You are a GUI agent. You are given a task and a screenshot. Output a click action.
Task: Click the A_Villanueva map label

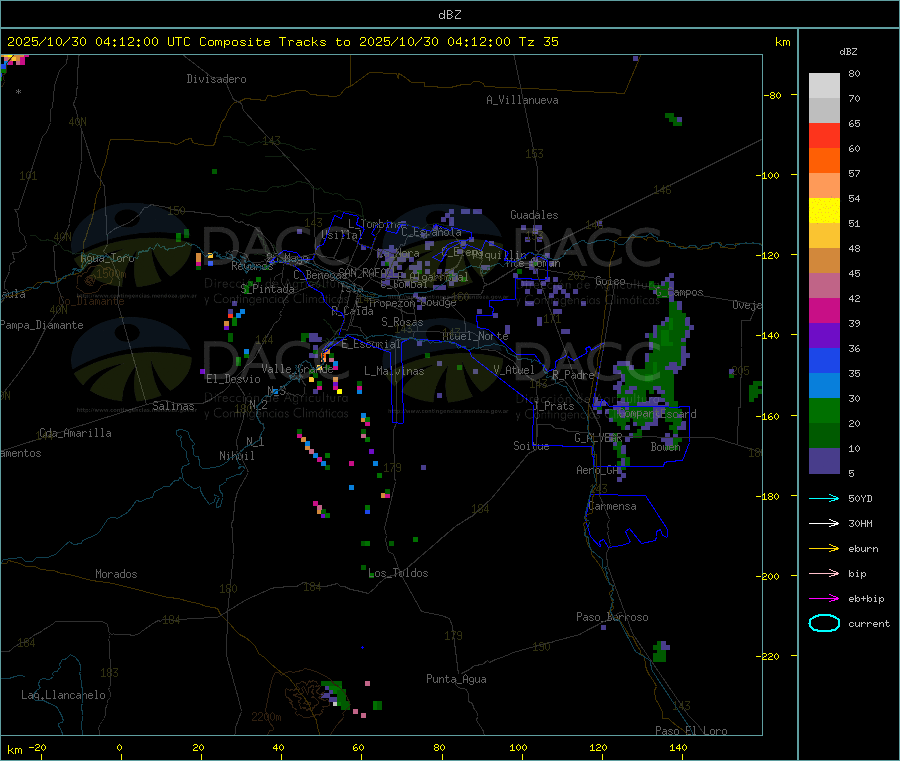pos(522,100)
